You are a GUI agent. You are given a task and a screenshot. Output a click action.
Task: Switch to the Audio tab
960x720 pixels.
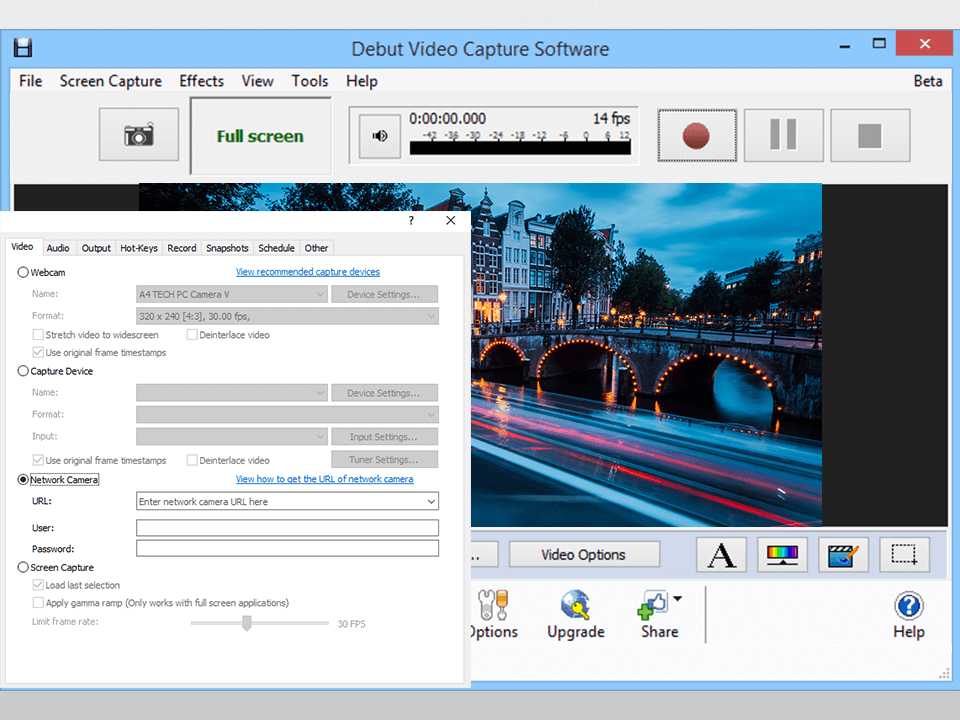tap(58, 248)
